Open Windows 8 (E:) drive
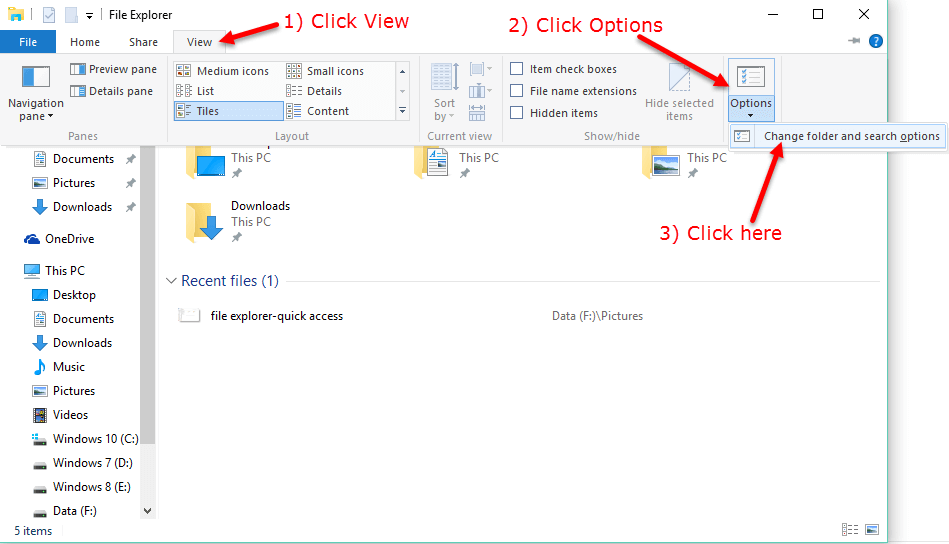 tap(81, 487)
